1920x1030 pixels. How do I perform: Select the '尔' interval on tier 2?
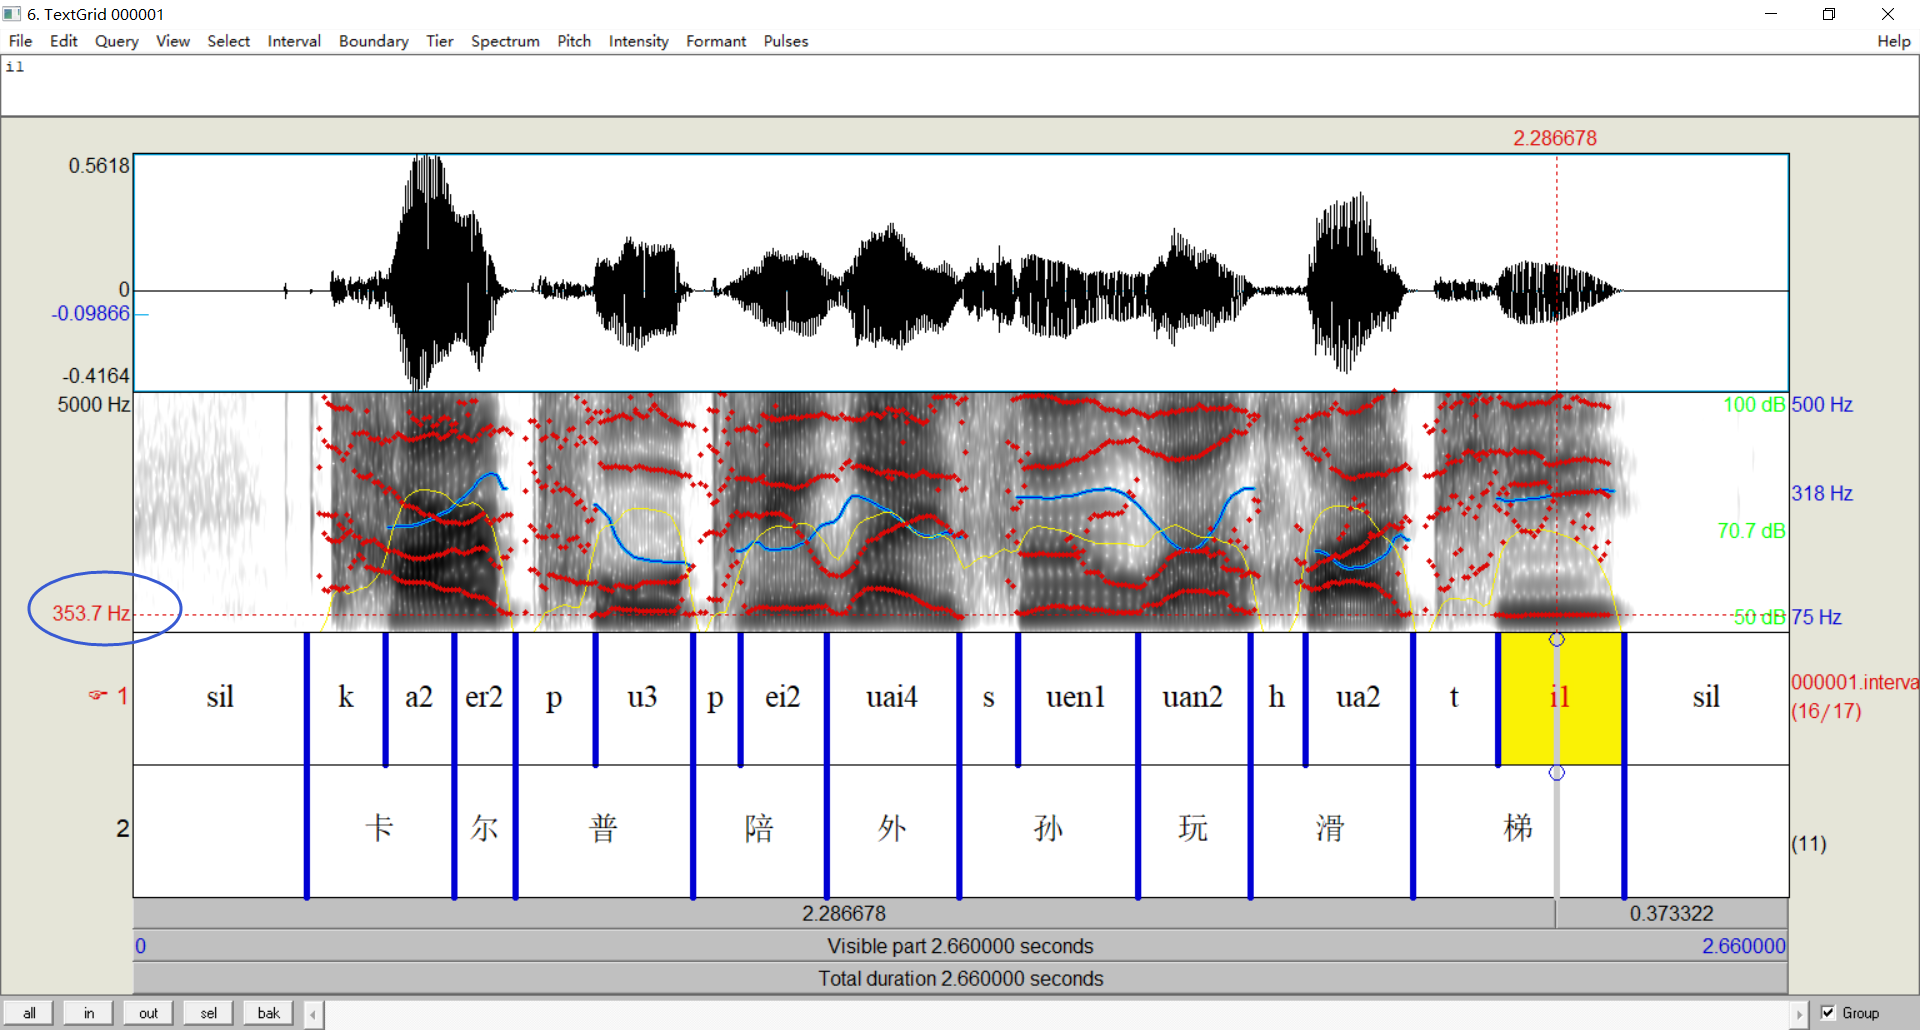point(484,829)
